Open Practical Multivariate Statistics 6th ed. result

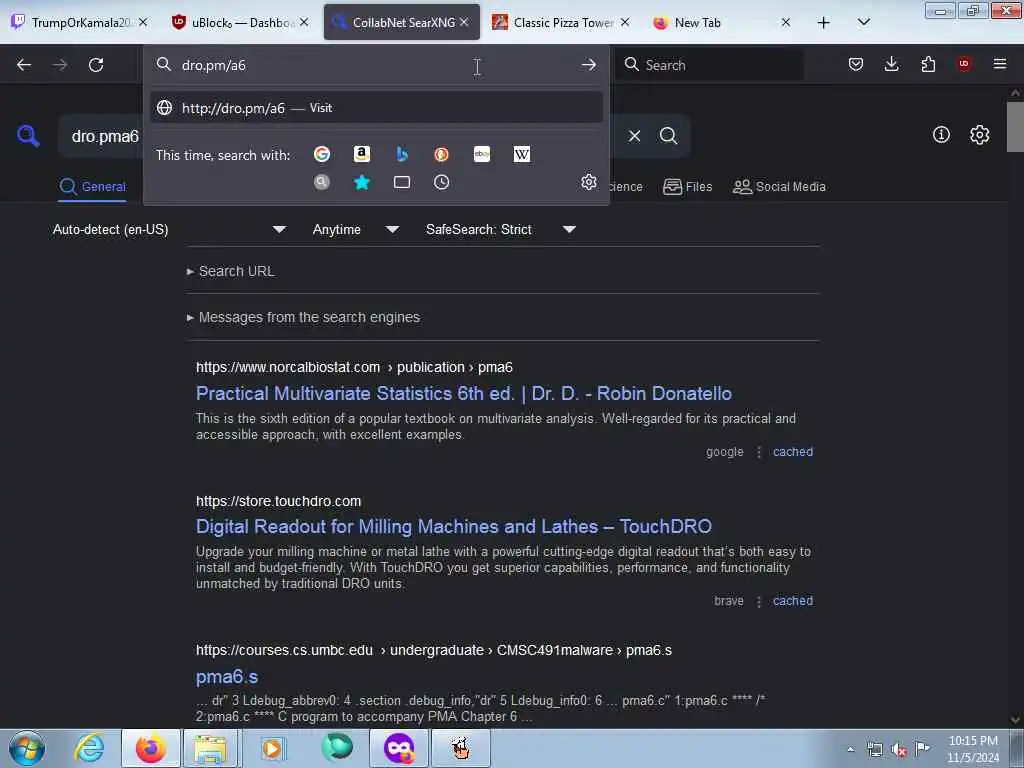coord(464,393)
